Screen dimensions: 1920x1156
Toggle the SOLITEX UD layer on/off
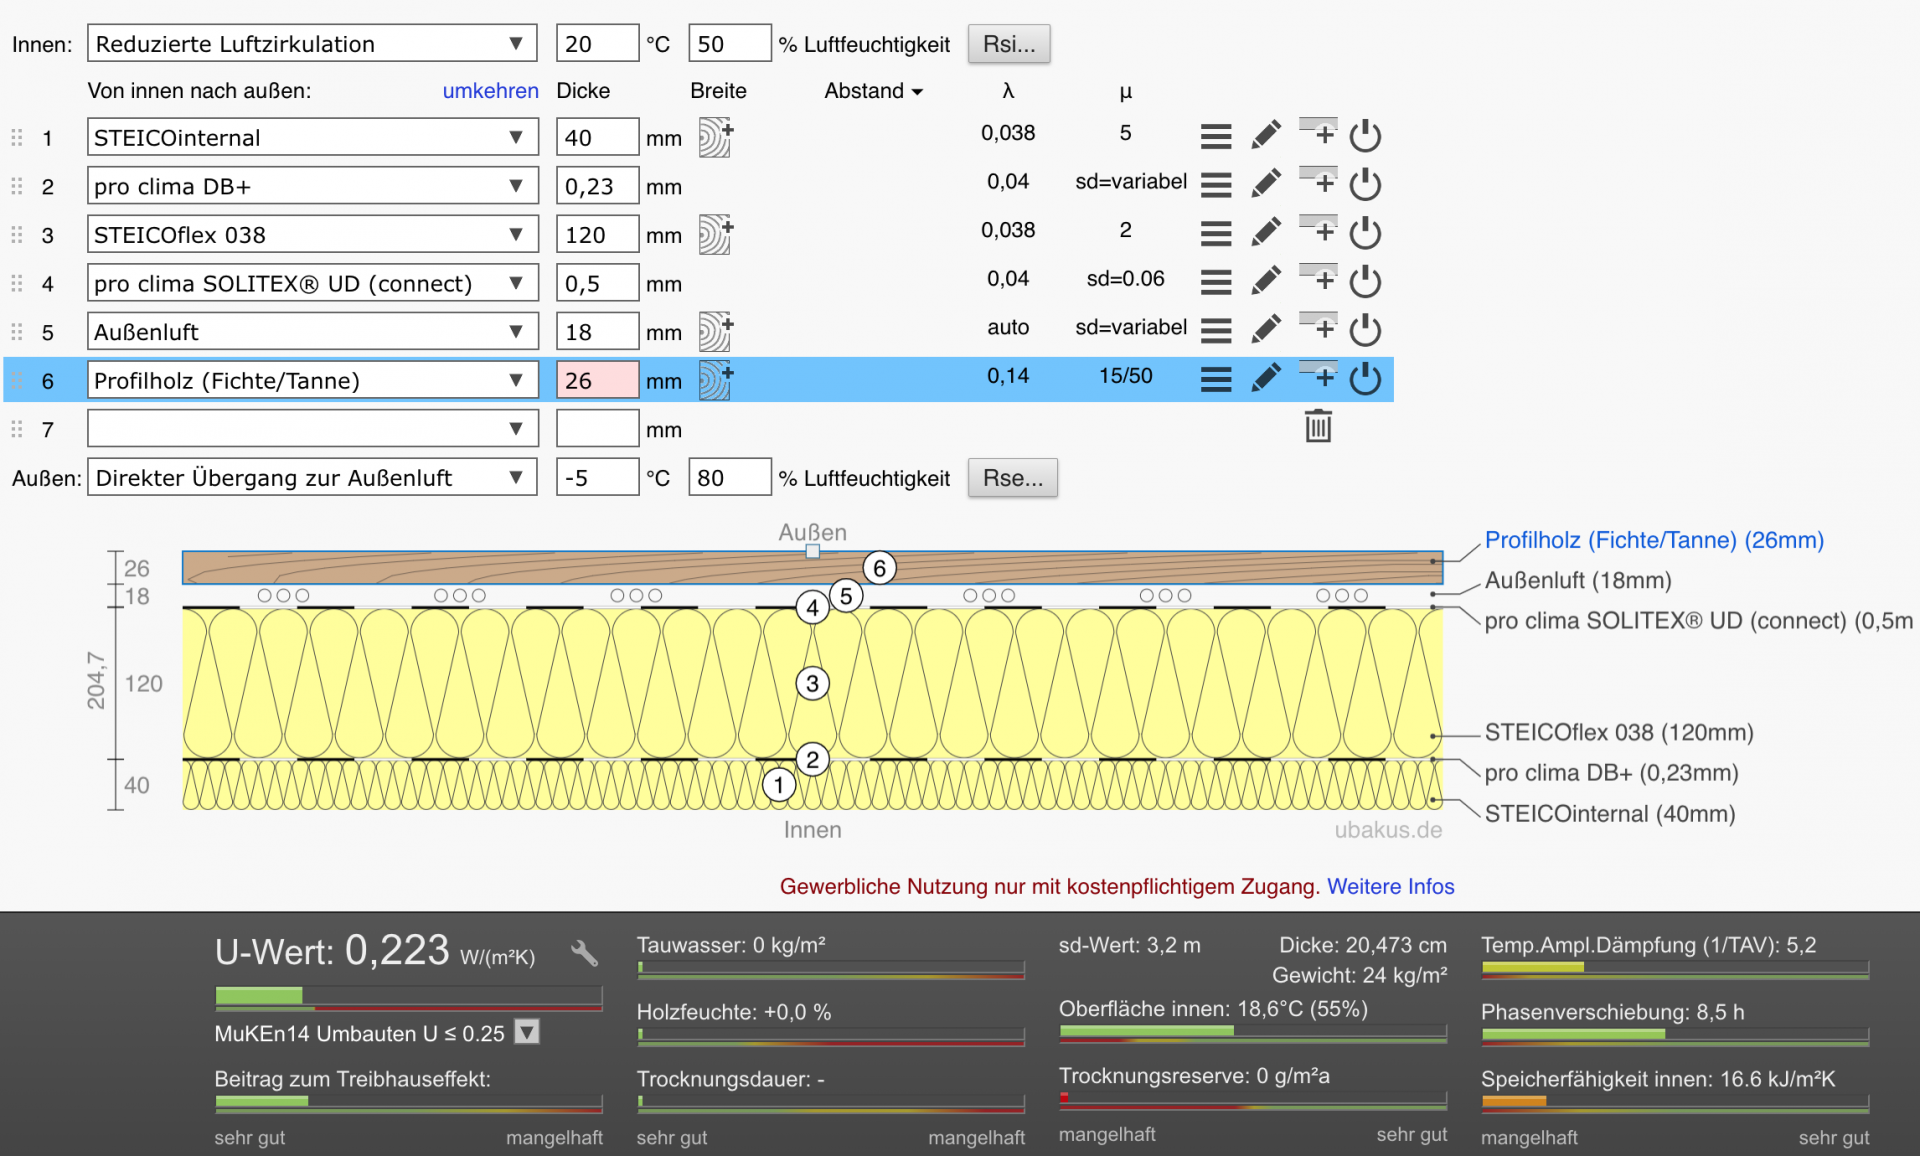1365,281
